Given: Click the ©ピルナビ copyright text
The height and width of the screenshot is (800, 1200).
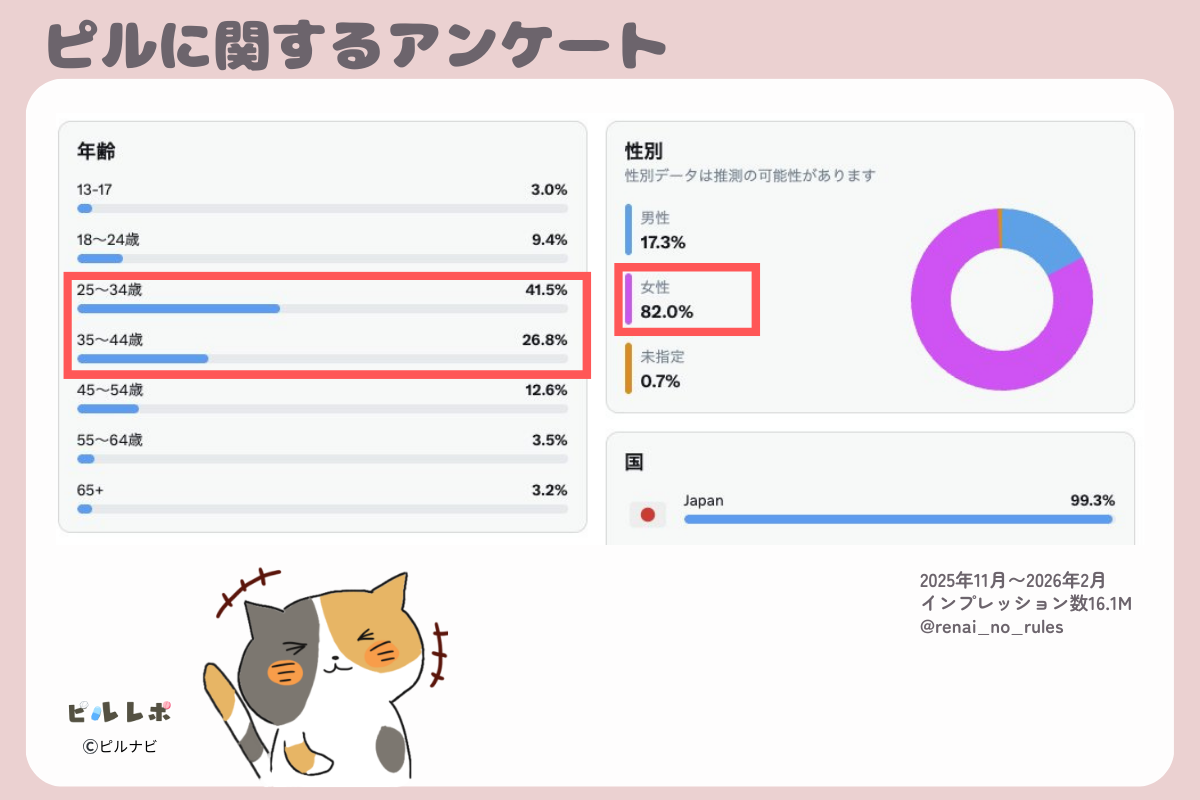Looking at the screenshot, I should point(120,746).
